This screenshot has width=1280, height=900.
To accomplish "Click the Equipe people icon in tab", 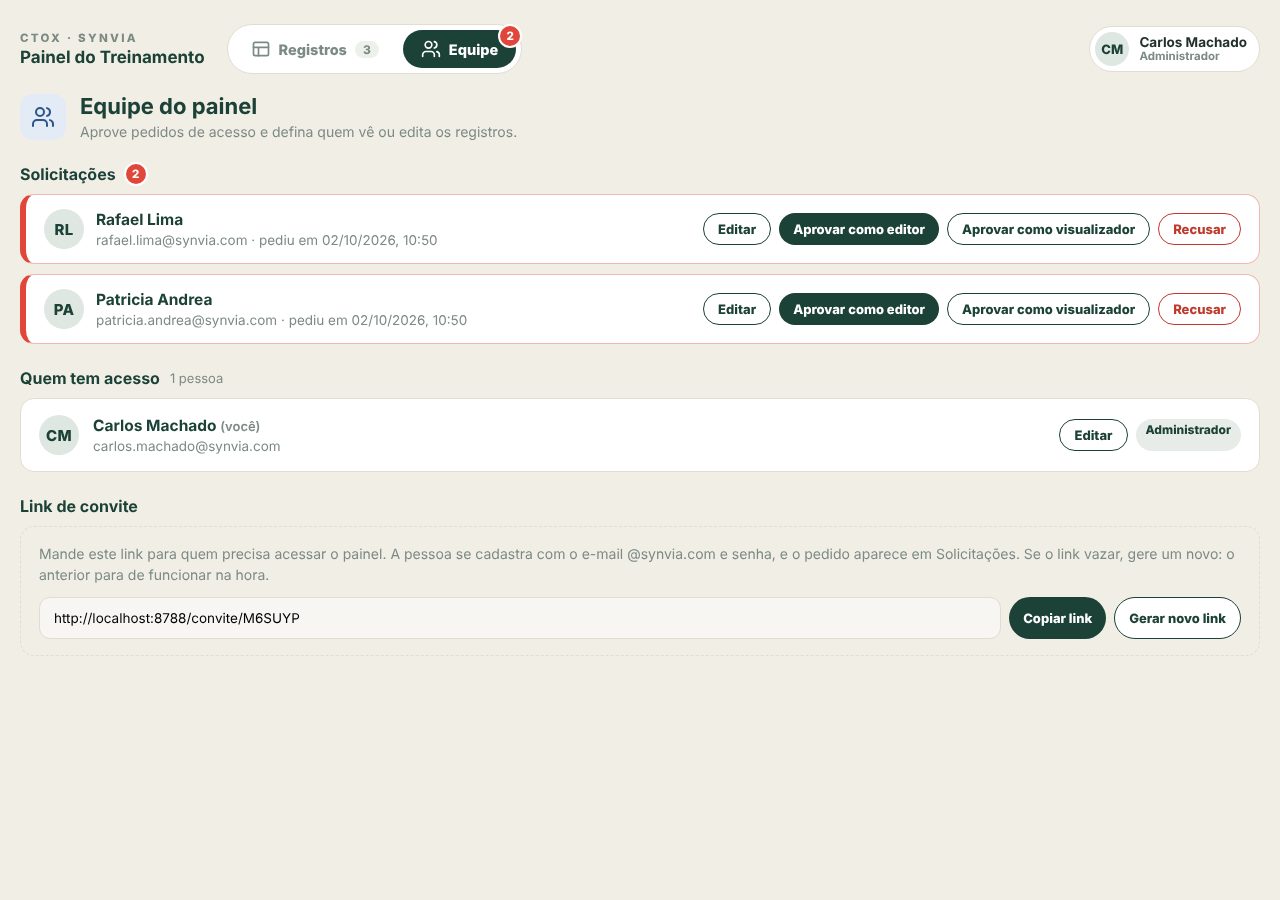I will [431, 49].
